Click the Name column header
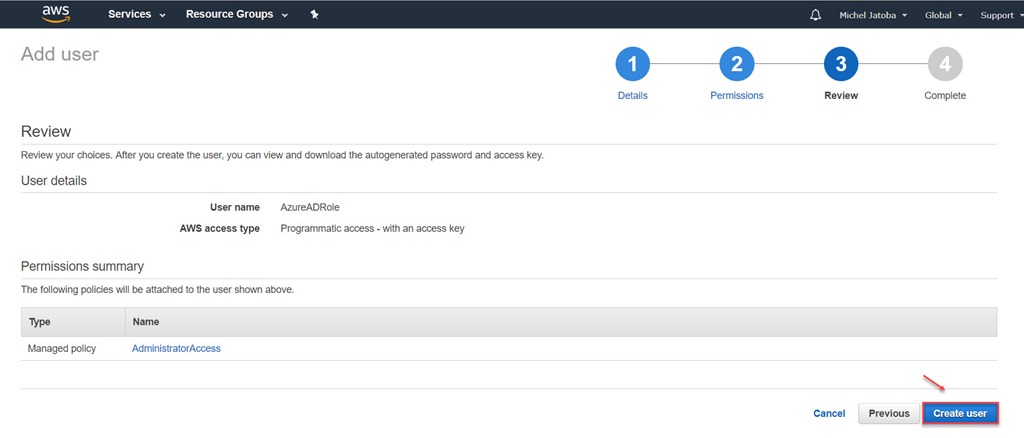This screenshot has width=1024, height=438. click(561, 322)
